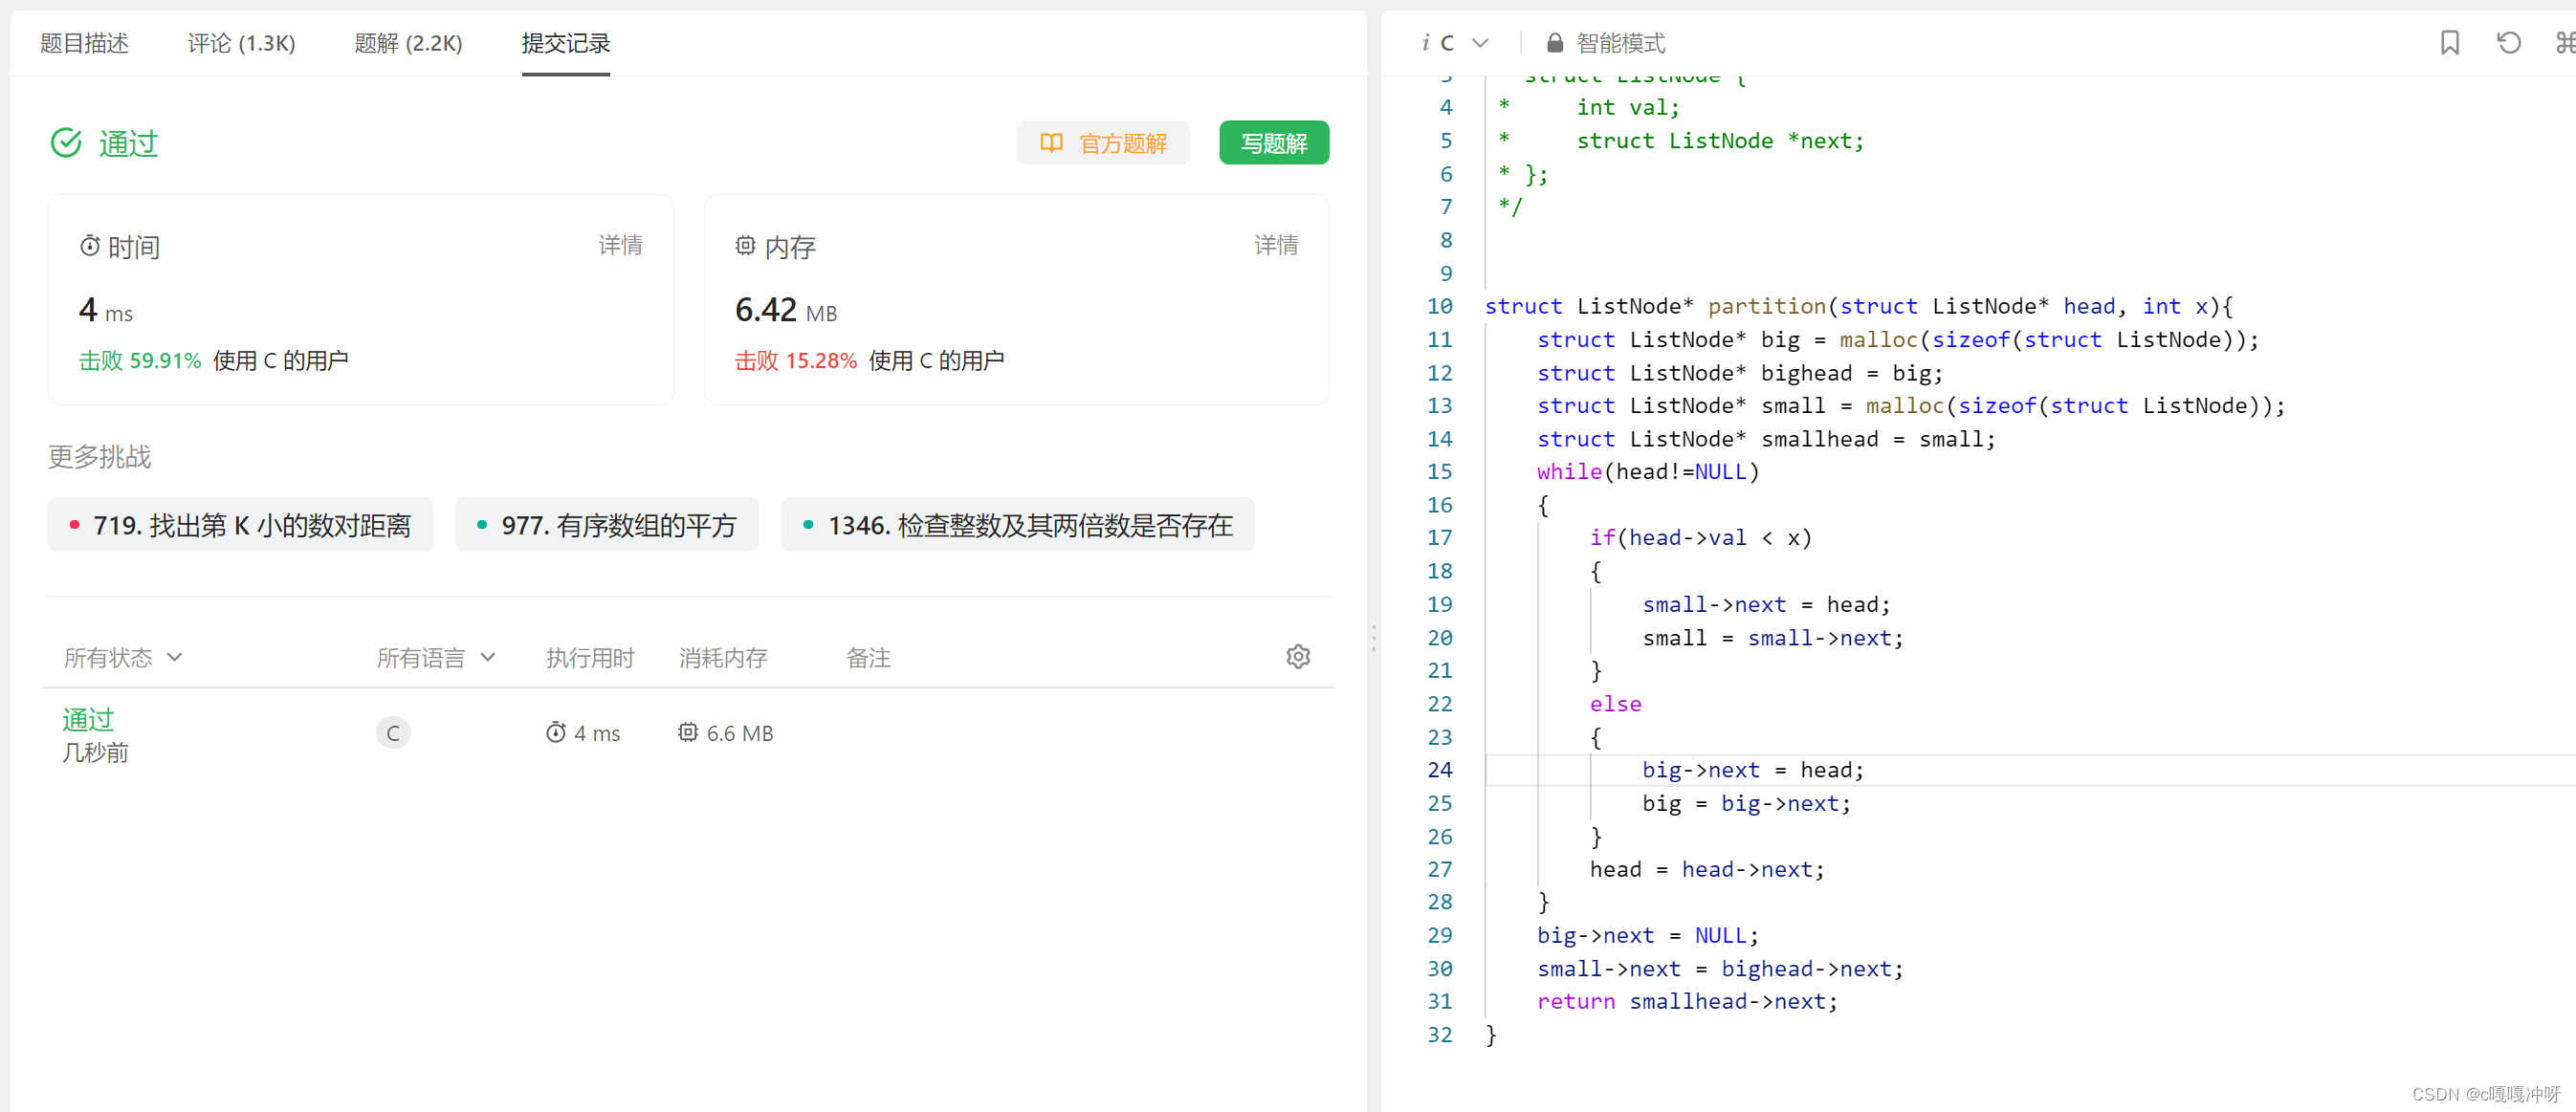Open submission table settings gear
Viewport: 2576px width, 1112px height.
coord(1298,657)
